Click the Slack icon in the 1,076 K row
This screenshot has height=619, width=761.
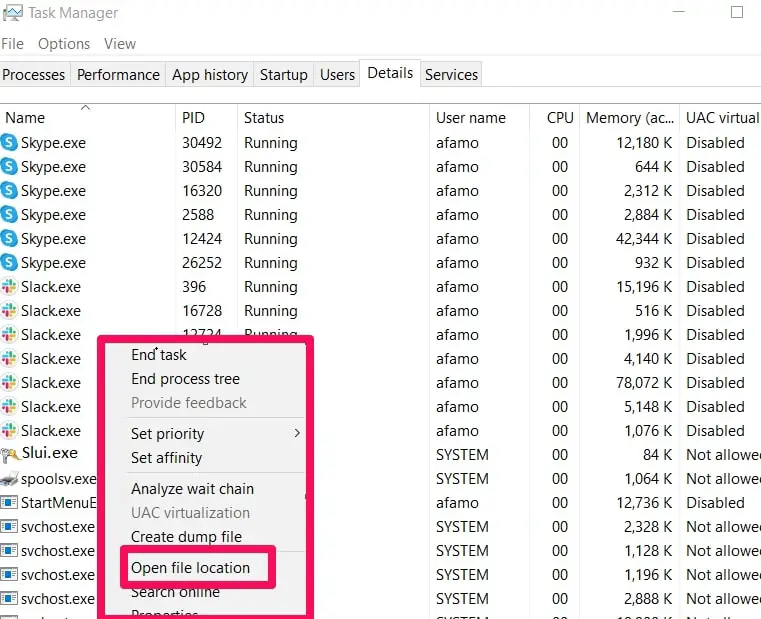[9, 431]
